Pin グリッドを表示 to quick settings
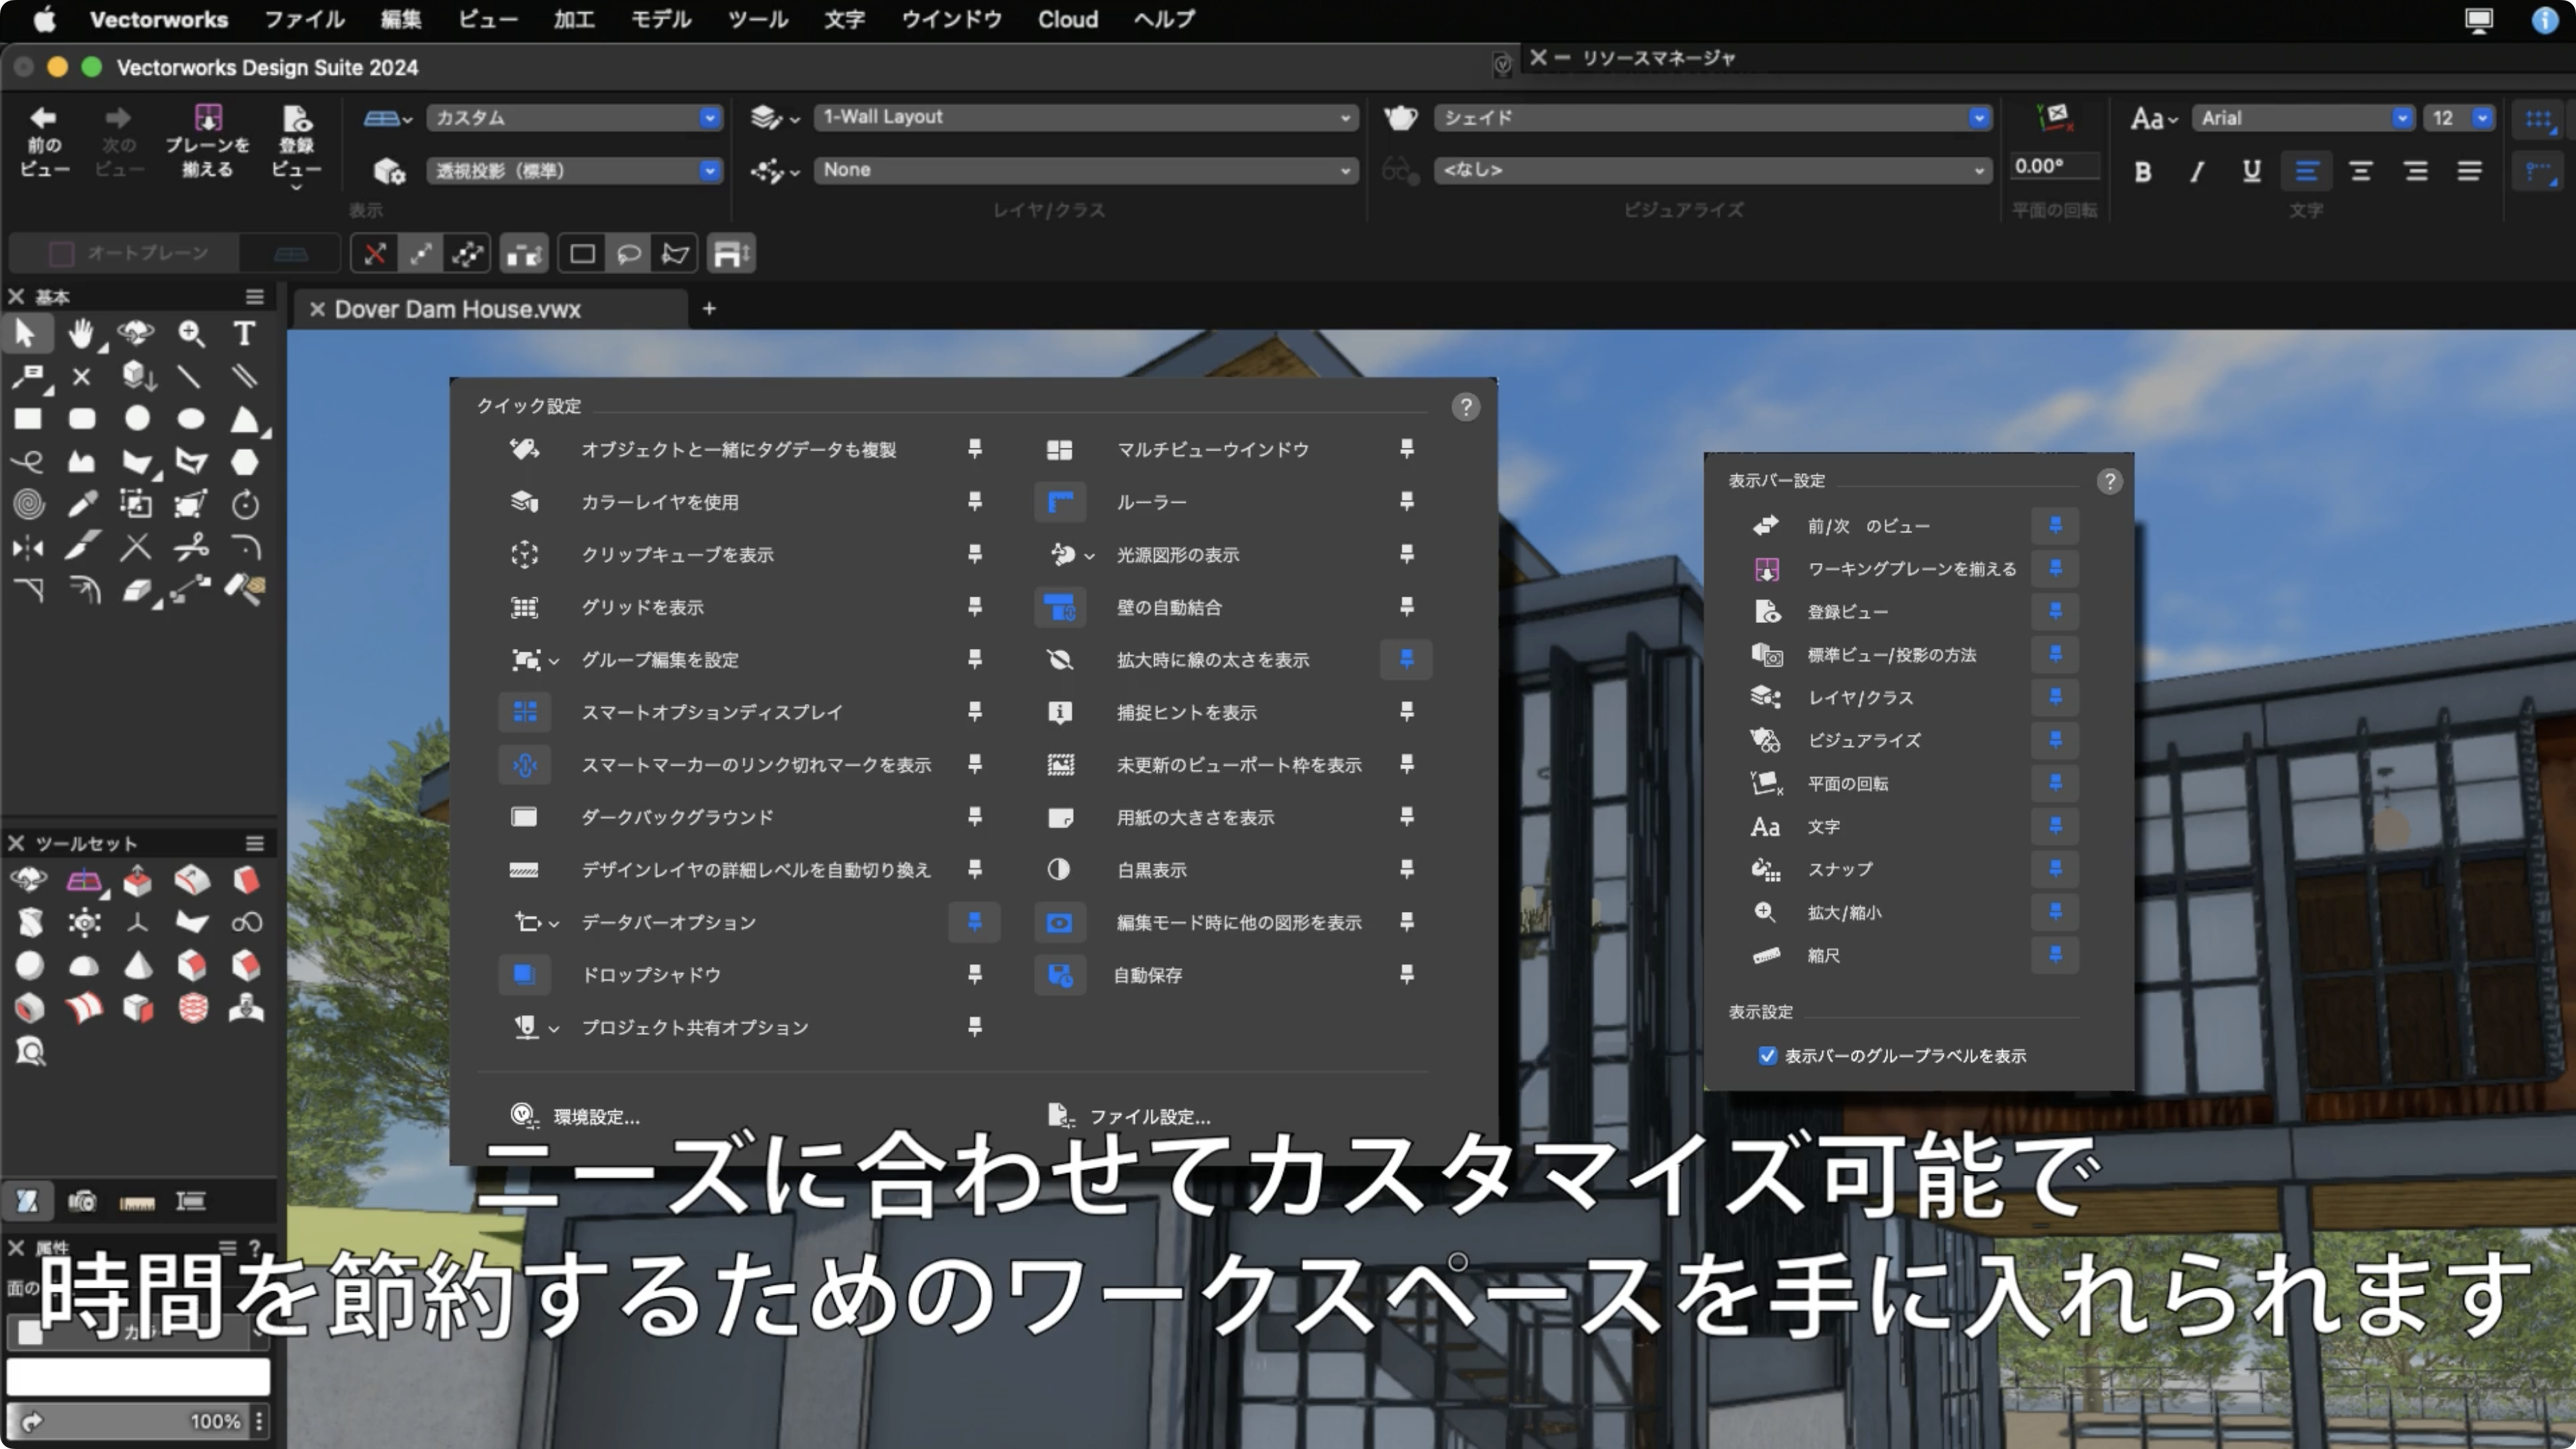This screenshot has height=1449, width=2576. coord(974,607)
